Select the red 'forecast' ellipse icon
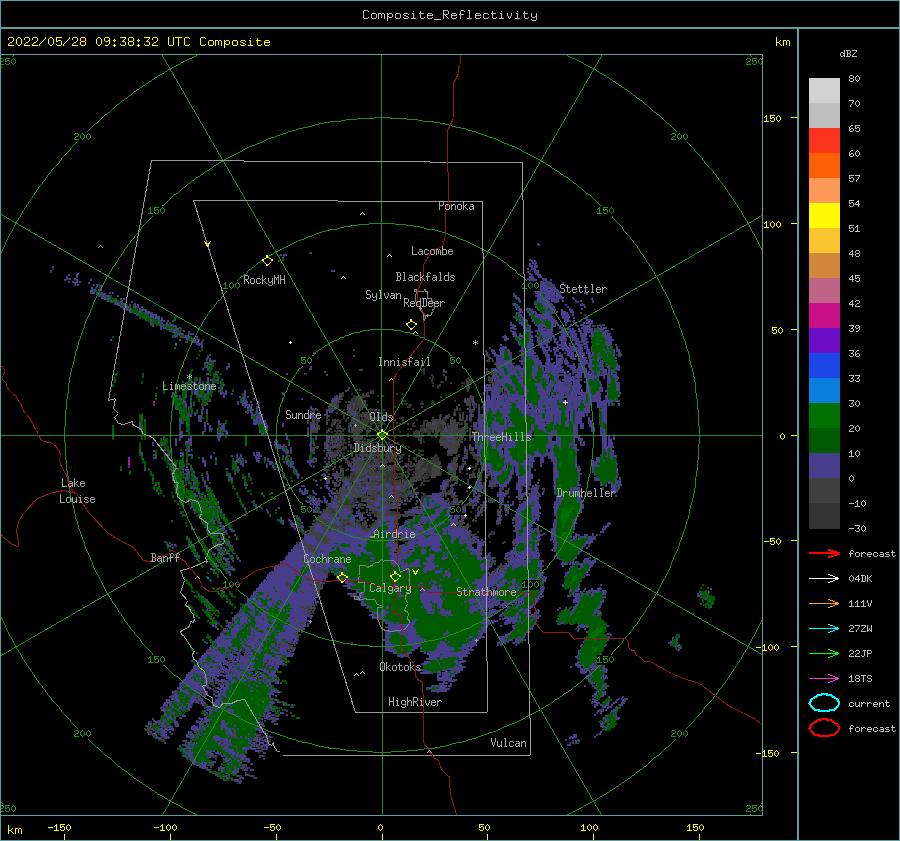 pyautogui.click(x=824, y=728)
